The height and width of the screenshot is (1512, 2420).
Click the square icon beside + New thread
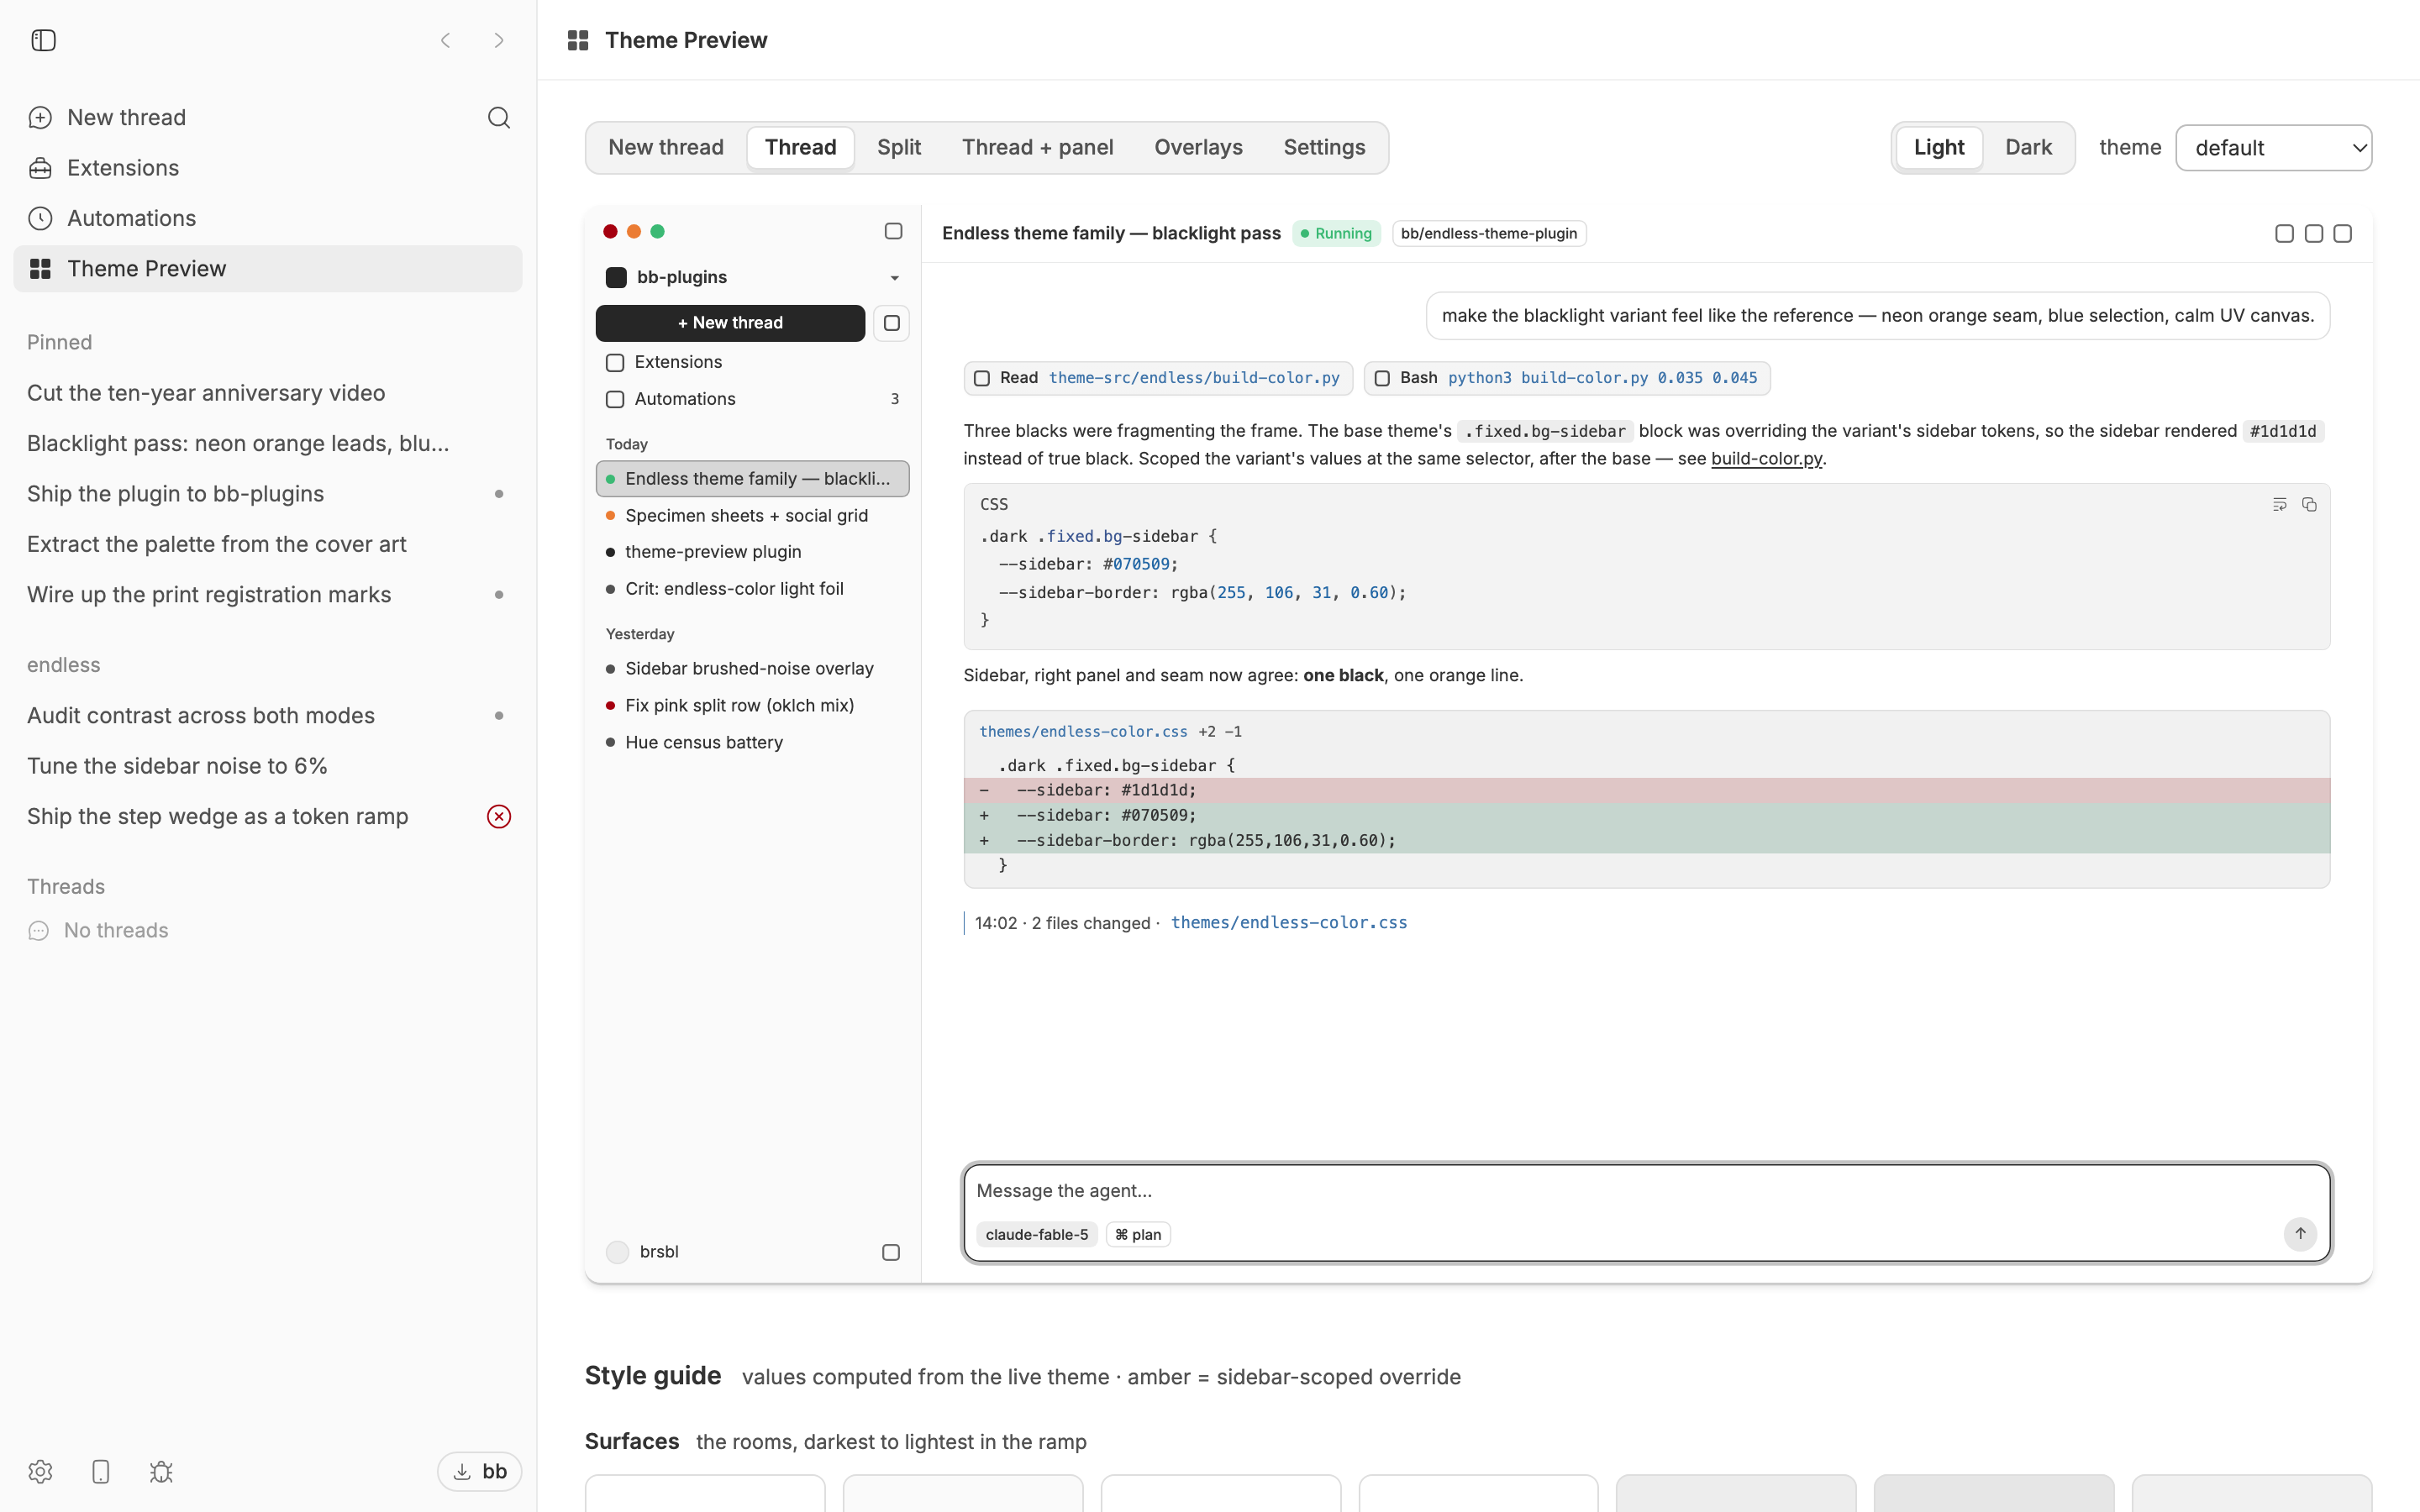[x=891, y=323]
